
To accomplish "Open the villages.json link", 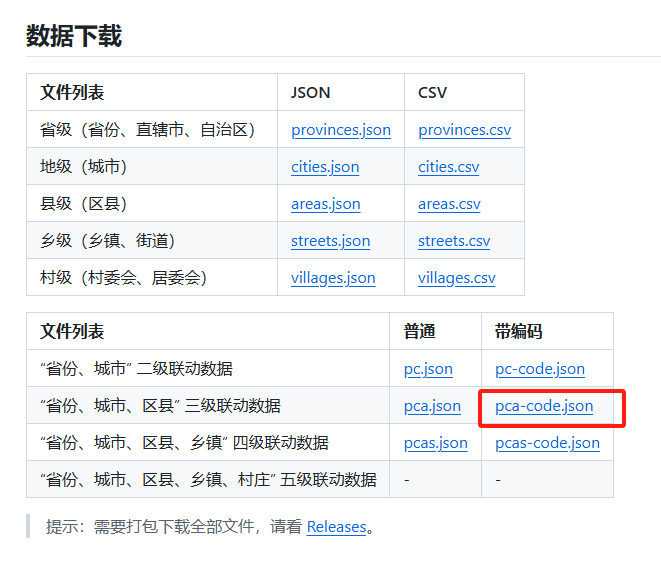I will click(x=333, y=278).
